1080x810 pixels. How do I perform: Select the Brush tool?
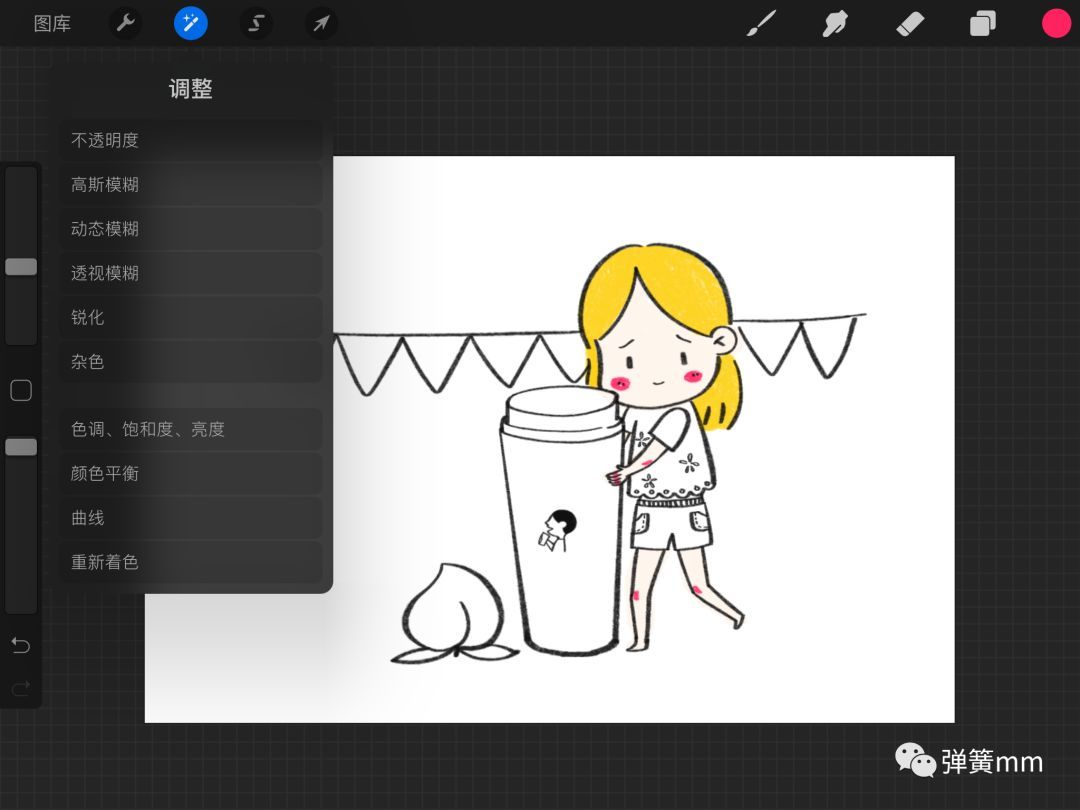[x=761, y=23]
